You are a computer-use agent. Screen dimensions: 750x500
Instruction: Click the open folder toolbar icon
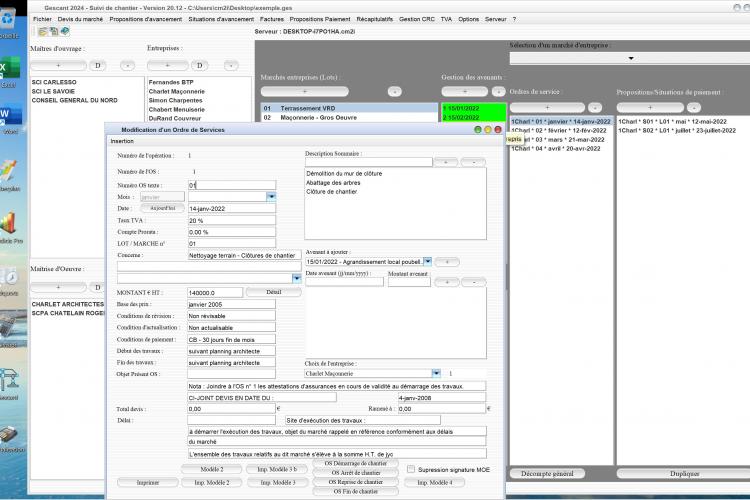tap(43, 32)
